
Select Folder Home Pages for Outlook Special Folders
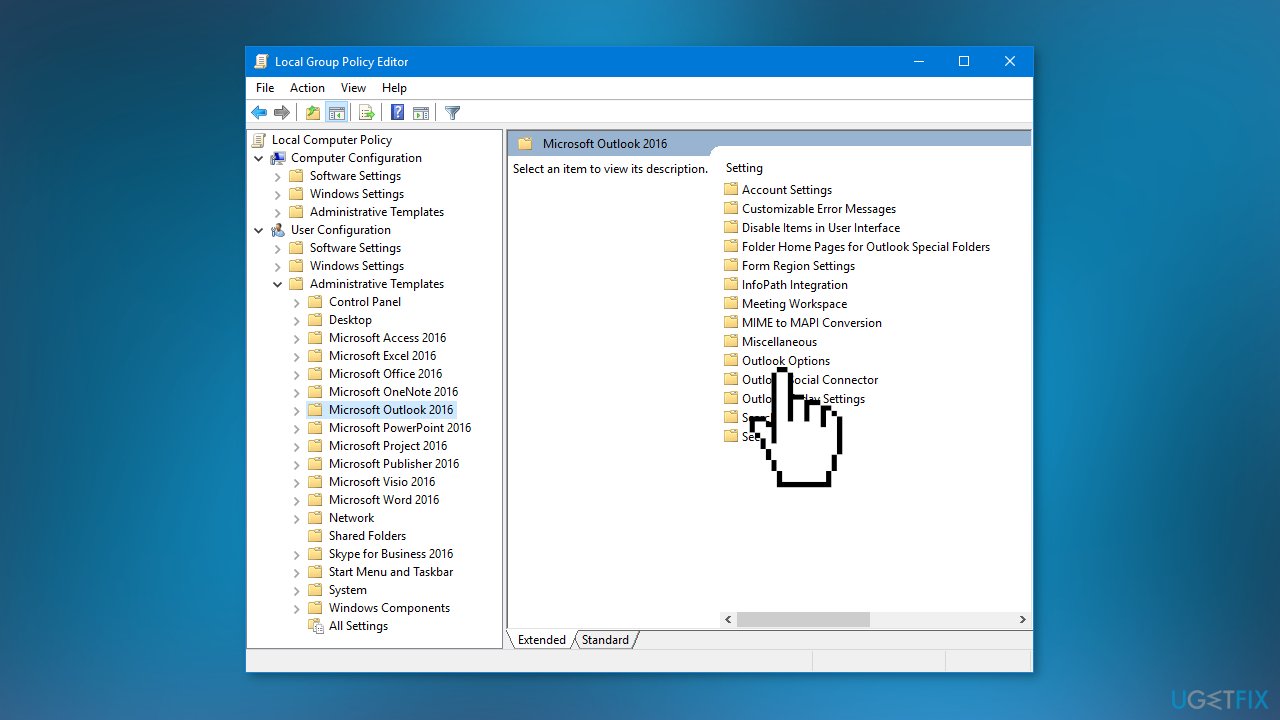(x=866, y=247)
